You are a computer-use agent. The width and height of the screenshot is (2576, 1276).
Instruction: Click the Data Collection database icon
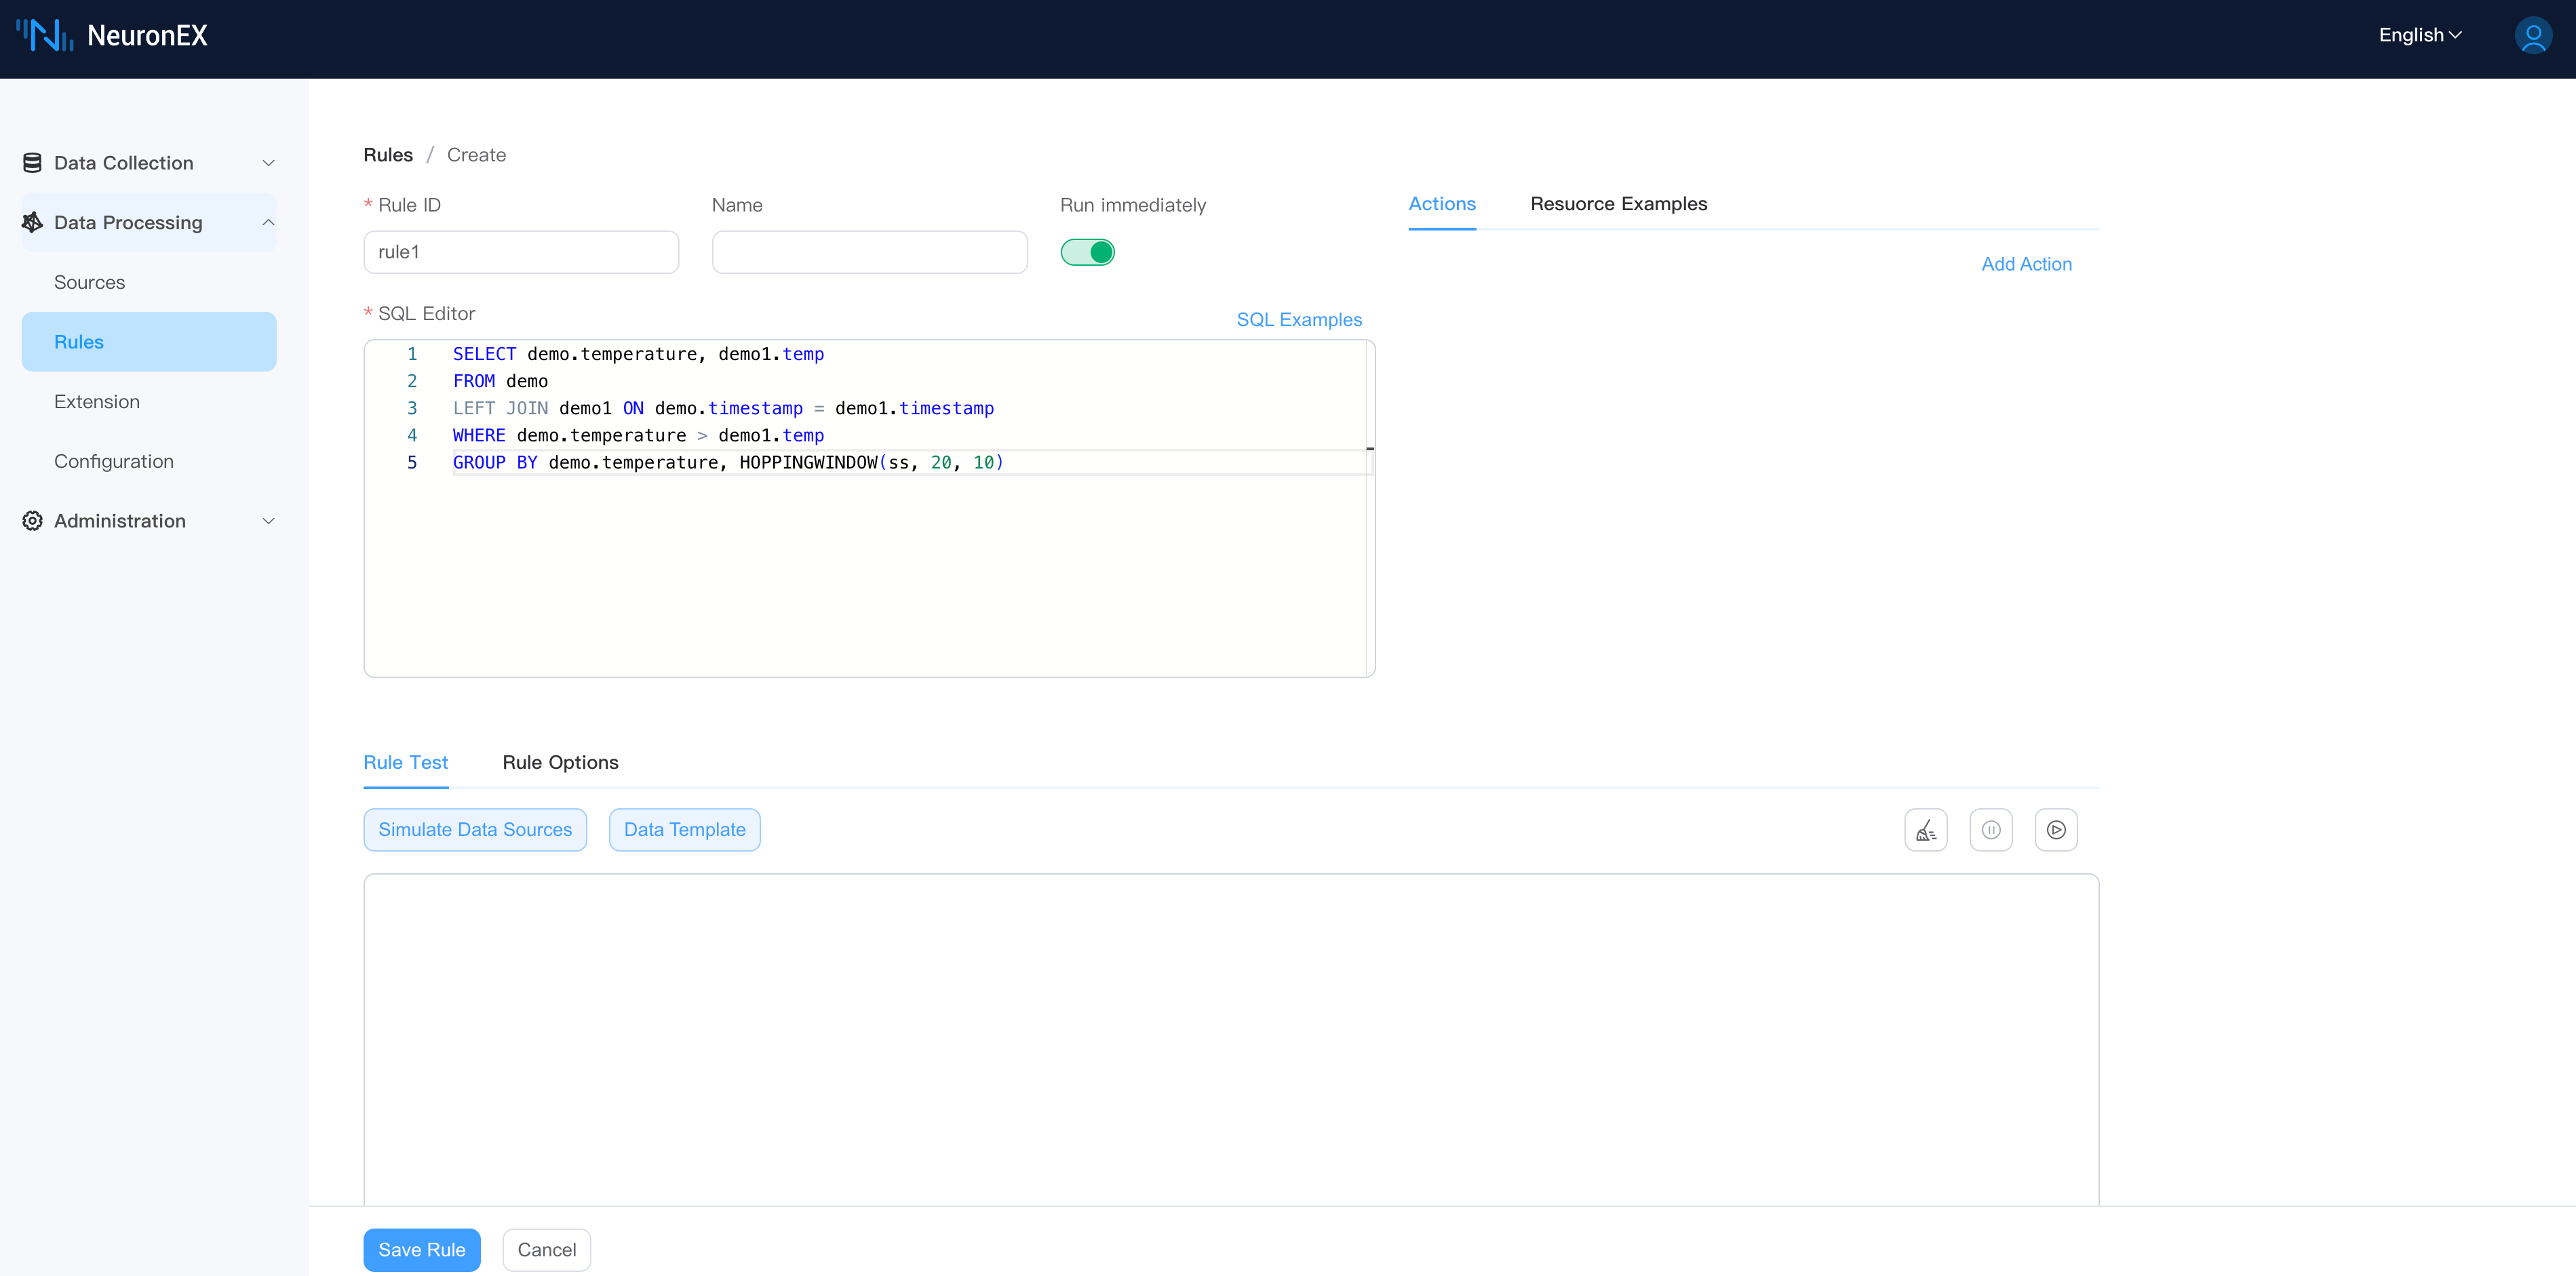32,163
